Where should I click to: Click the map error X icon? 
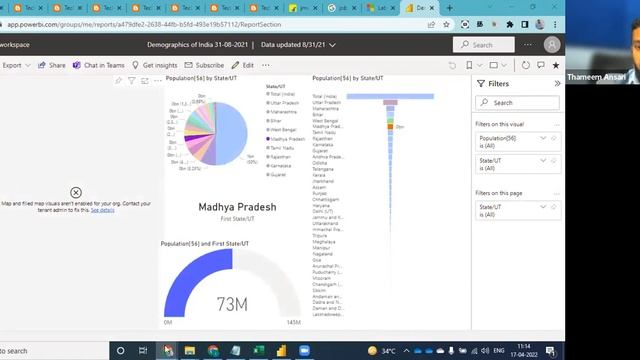pyautogui.click(x=76, y=192)
